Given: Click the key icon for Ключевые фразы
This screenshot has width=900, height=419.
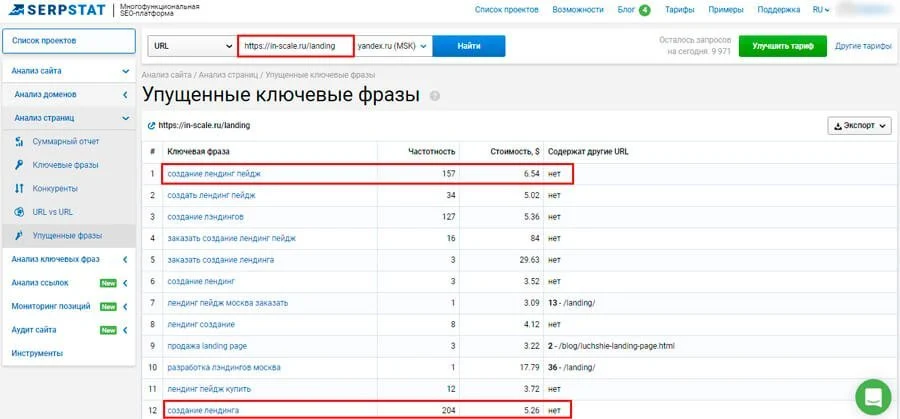Looking at the screenshot, I should (20, 165).
